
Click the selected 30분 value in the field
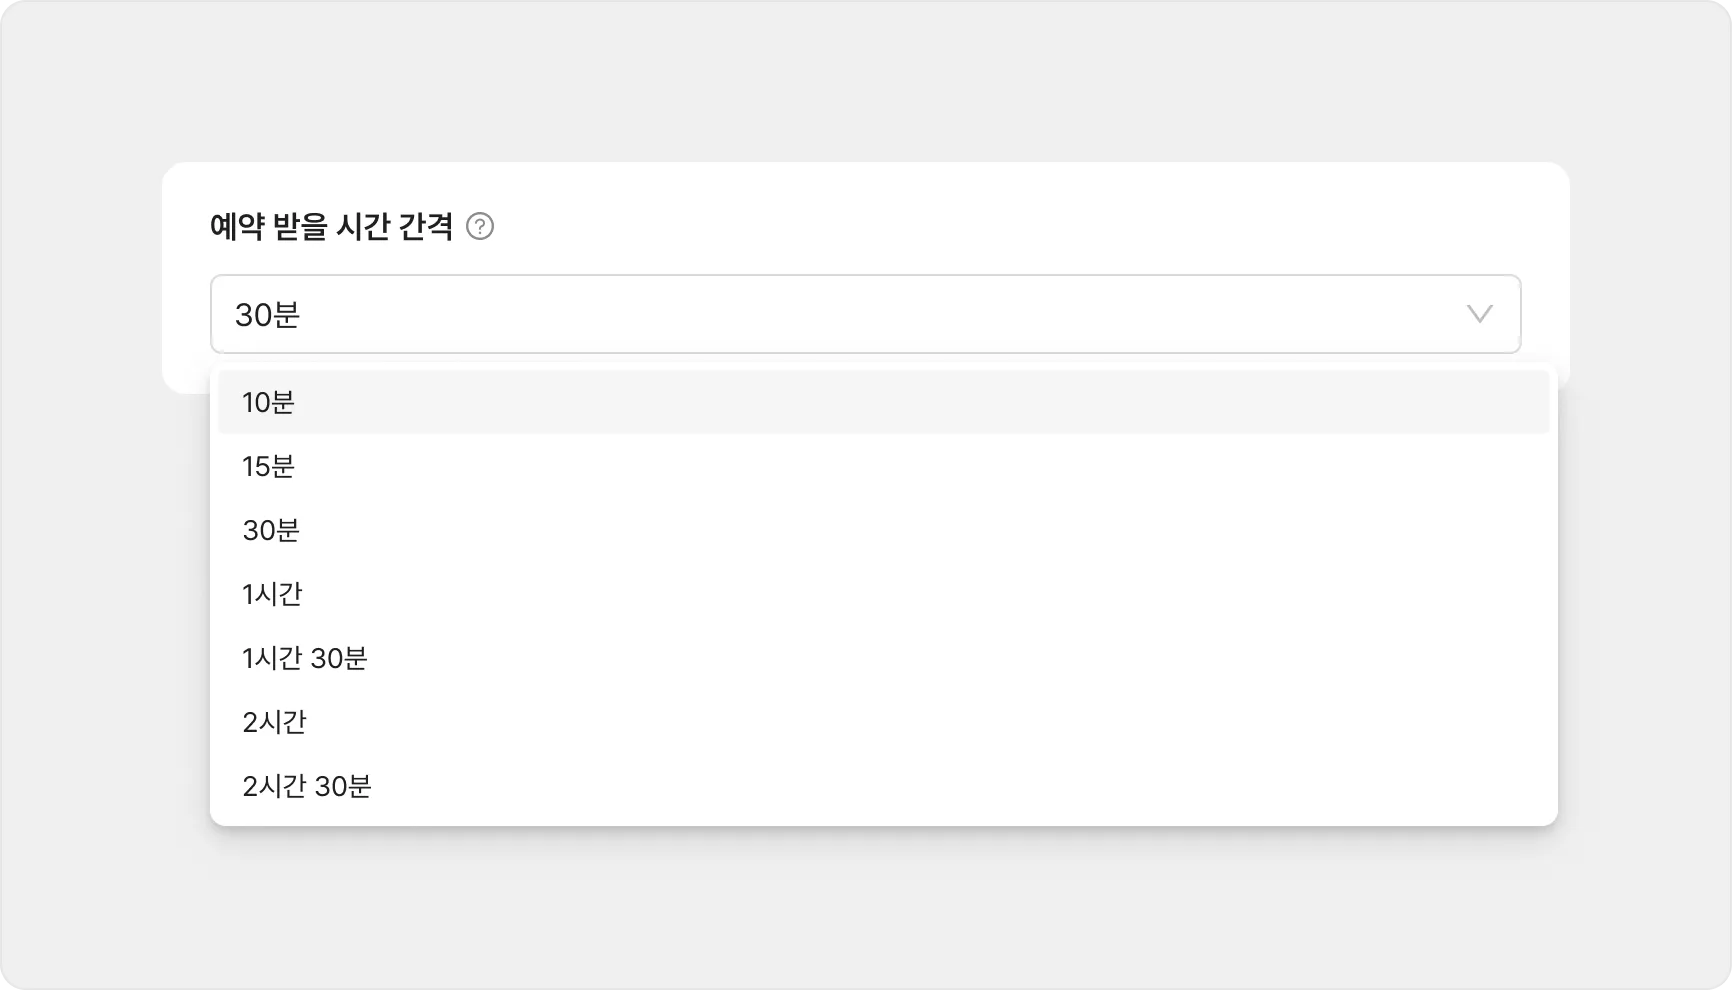(x=267, y=315)
